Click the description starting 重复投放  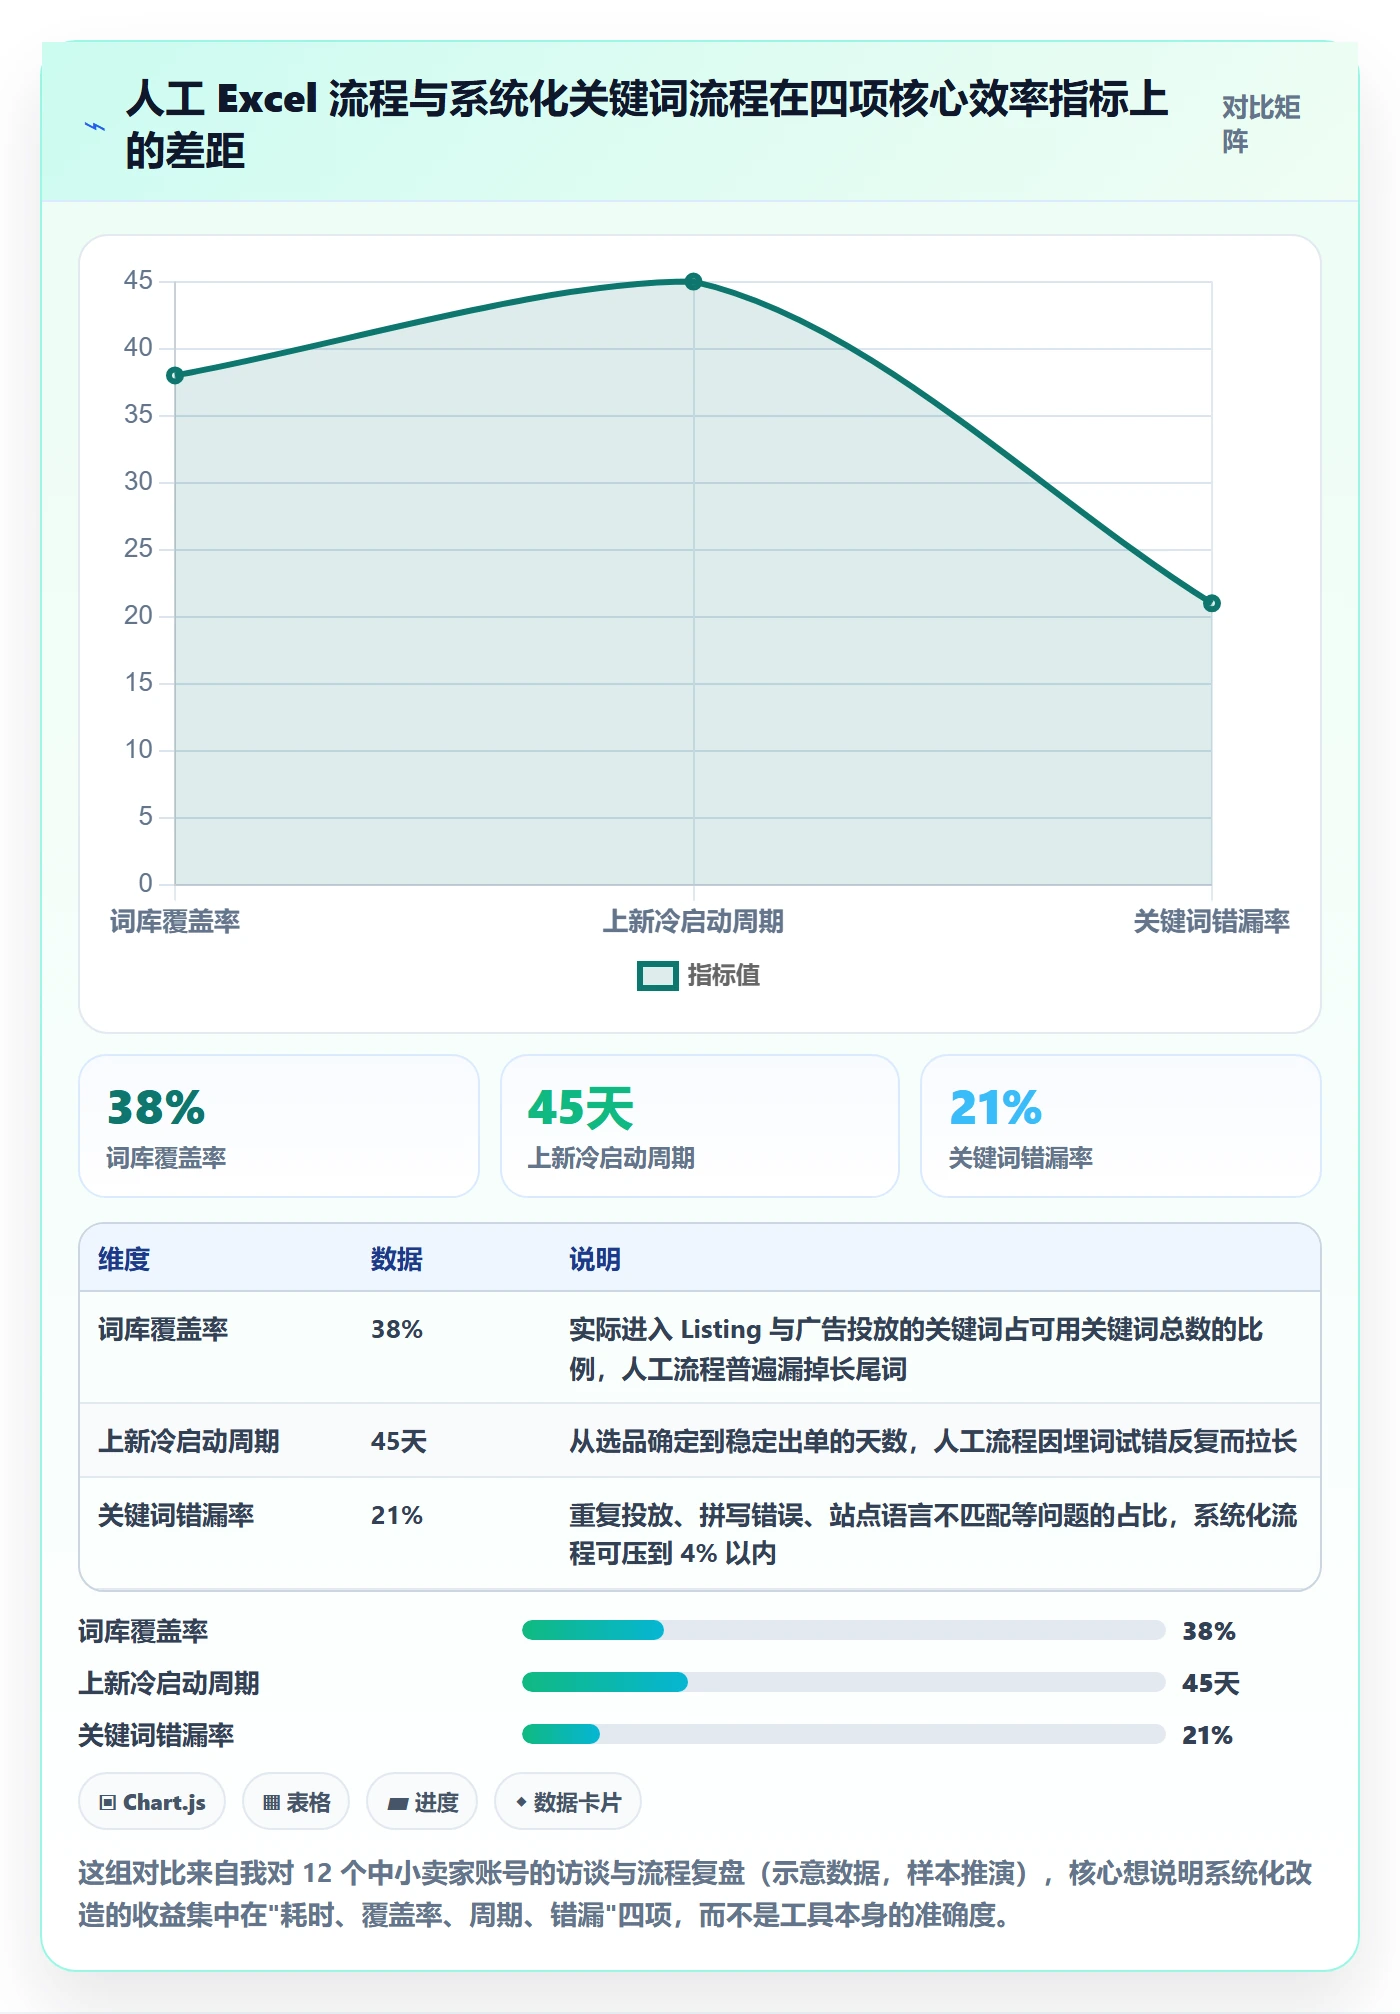(933, 1535)
